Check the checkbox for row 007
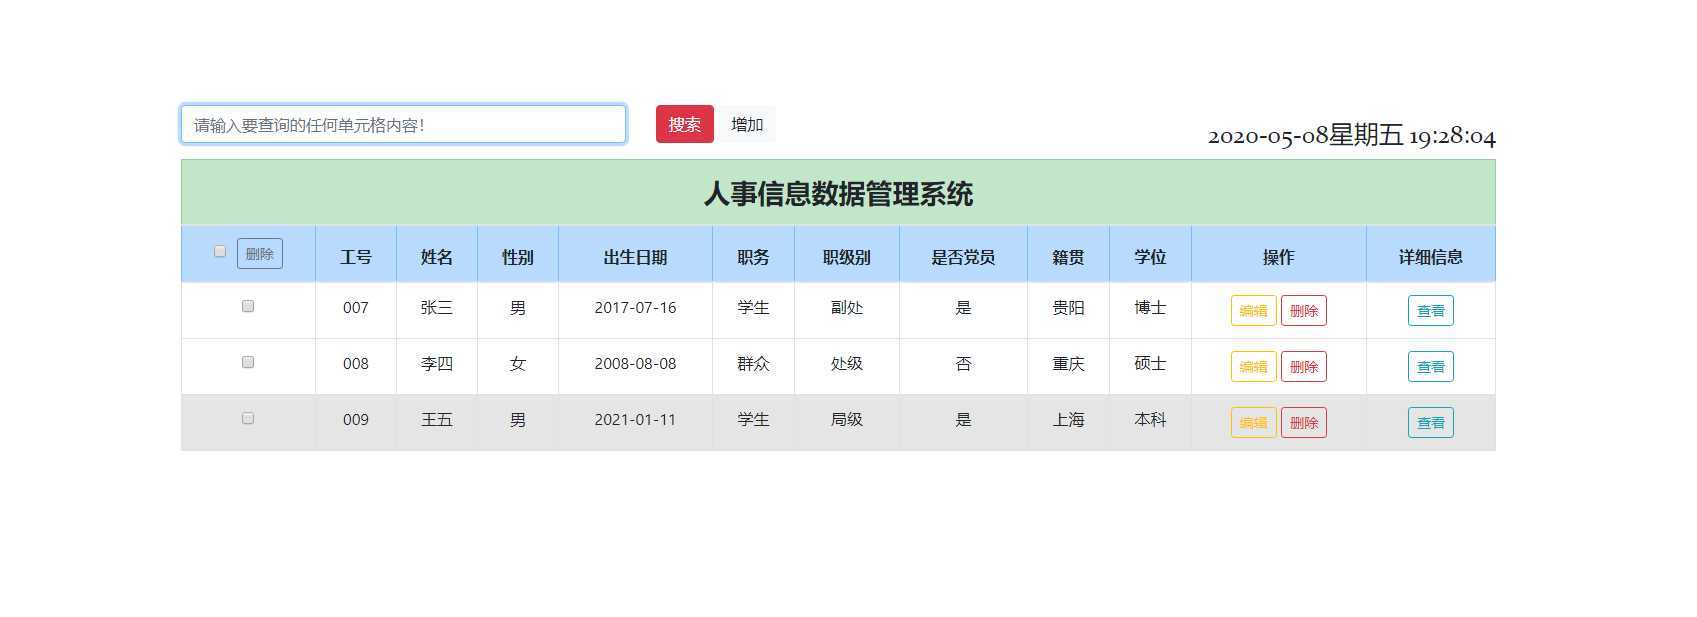This screenshot has height=617, width=1697. tap(248, 306)
